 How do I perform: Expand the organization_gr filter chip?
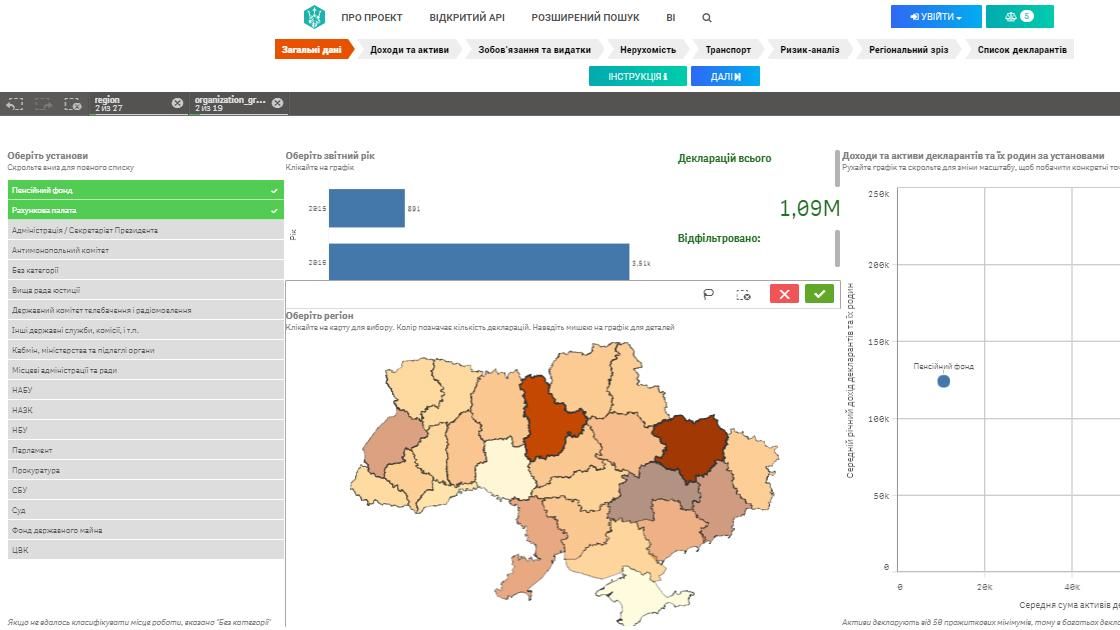(230, 103)
